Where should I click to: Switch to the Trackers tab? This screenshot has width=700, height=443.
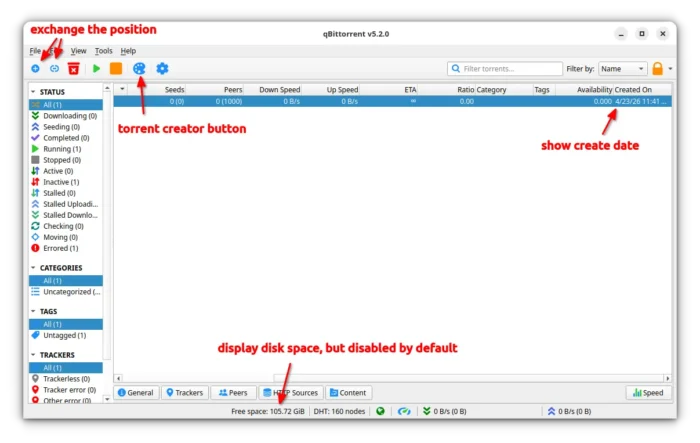click(185, 393)
